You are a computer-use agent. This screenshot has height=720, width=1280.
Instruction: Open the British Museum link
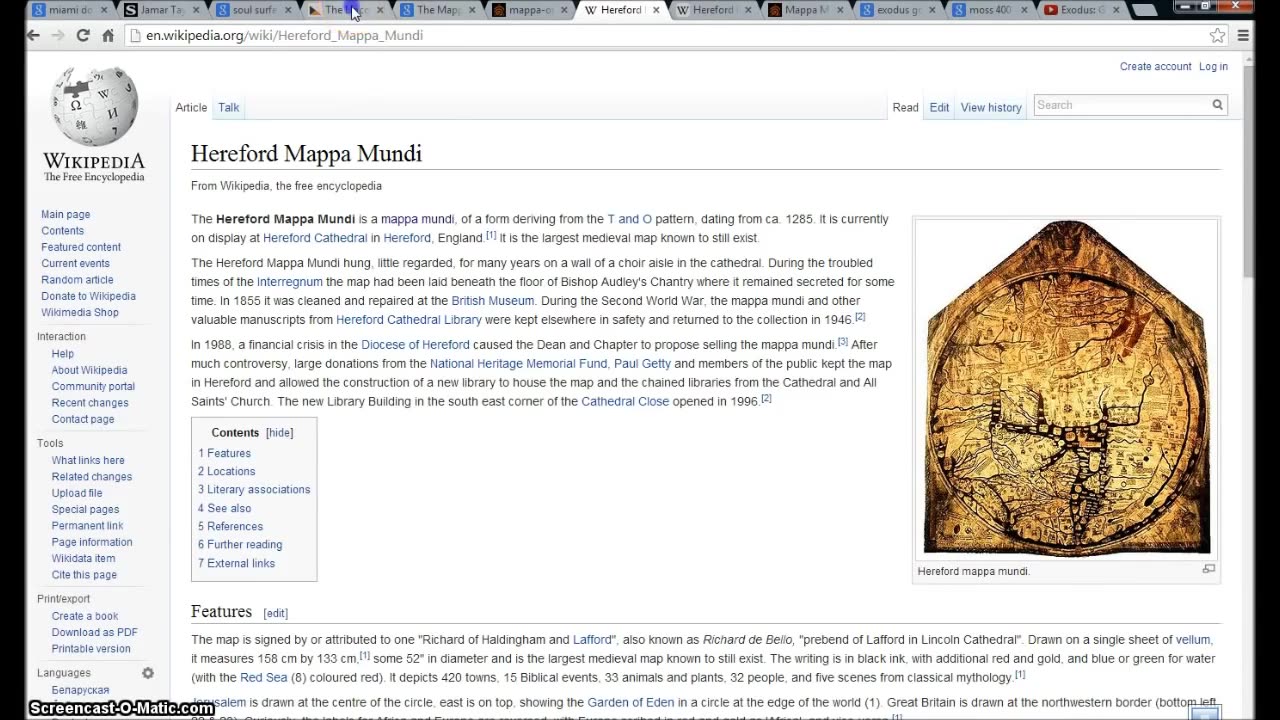(x=493, y=301)
